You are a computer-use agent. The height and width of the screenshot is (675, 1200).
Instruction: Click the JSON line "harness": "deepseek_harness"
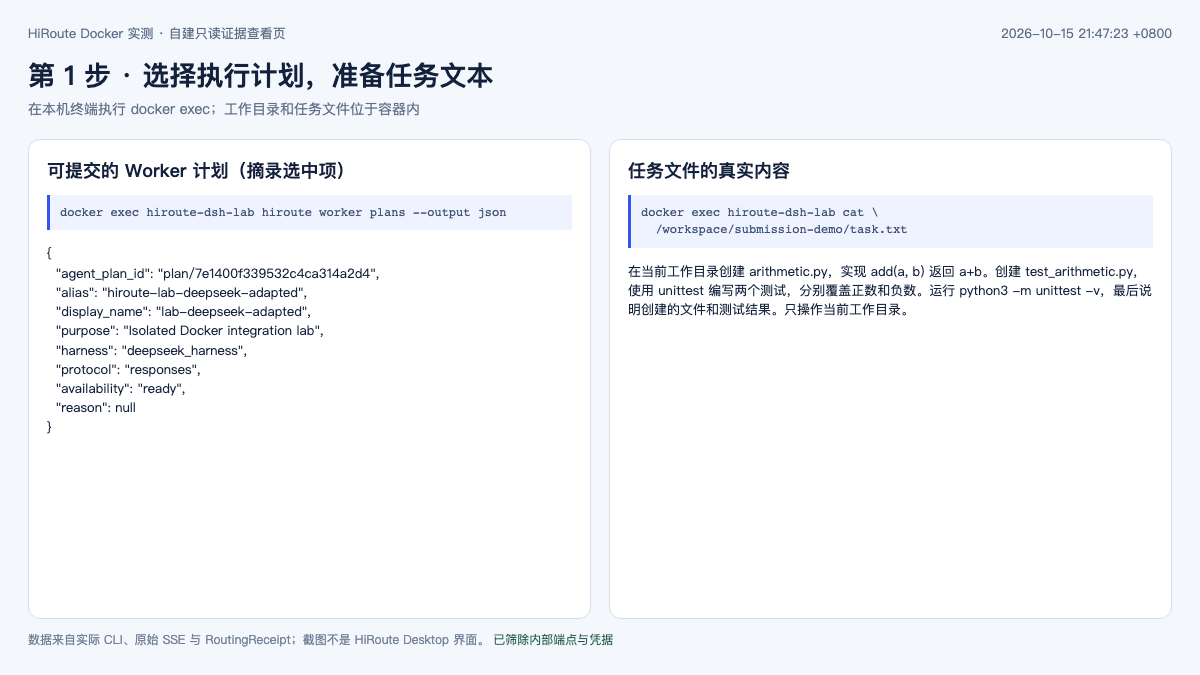point(151,350)
